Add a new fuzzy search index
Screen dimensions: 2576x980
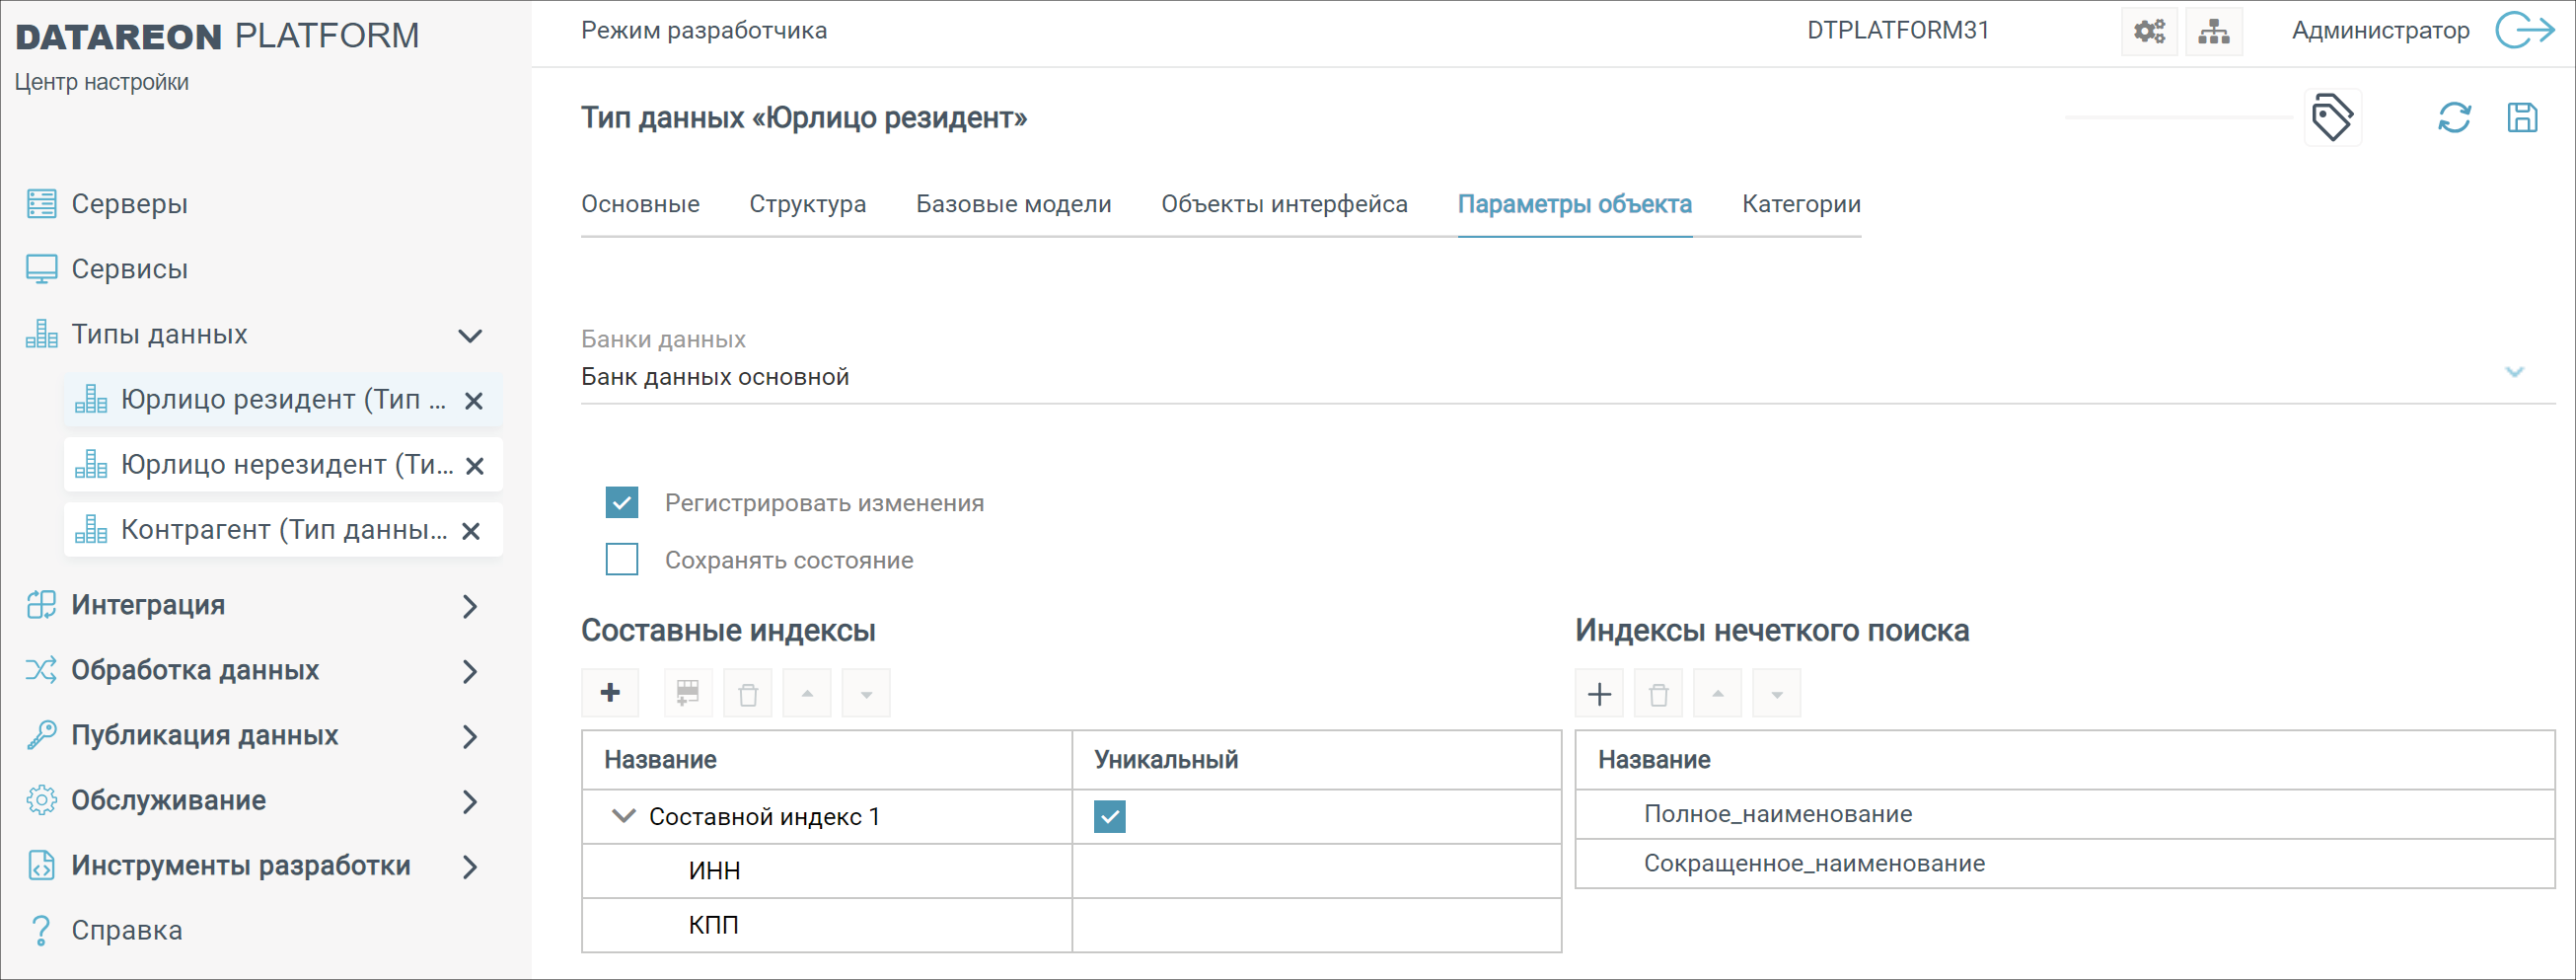1598,692
